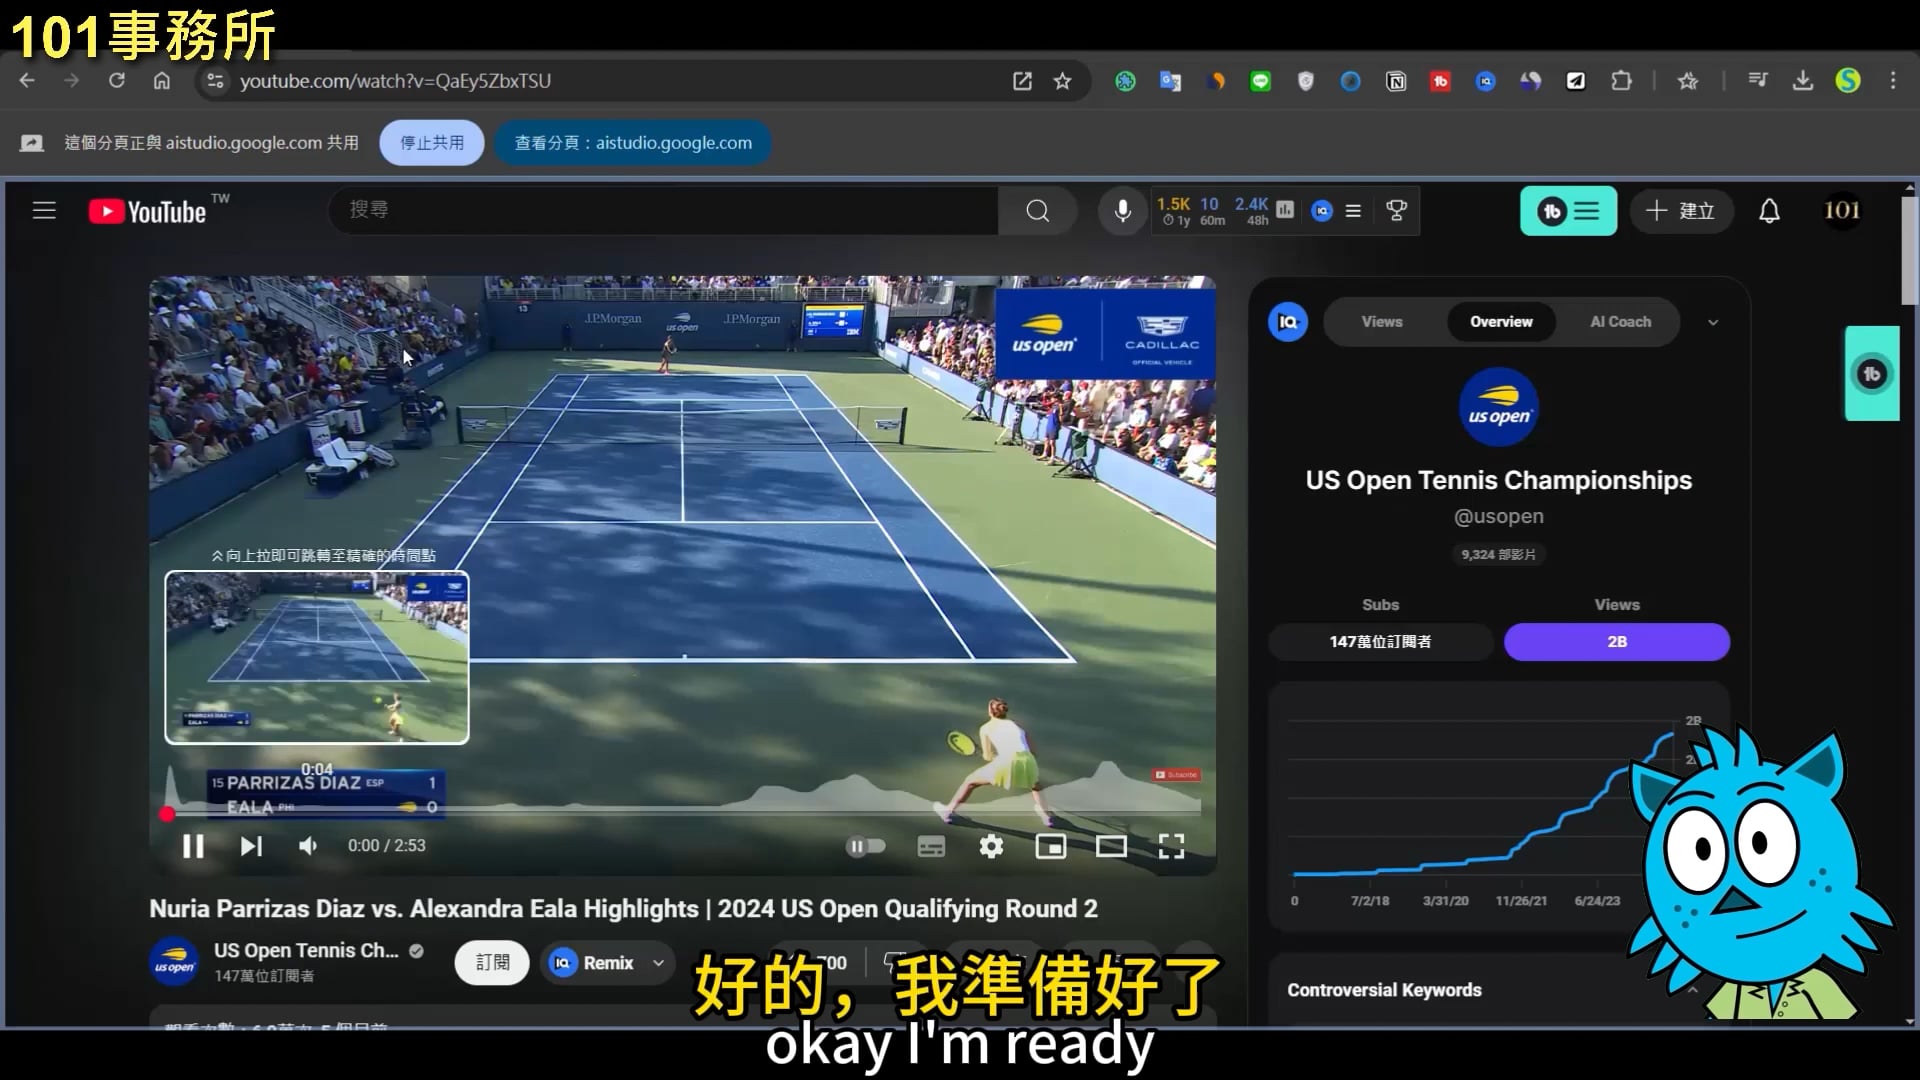Screen dimensions: 1920x1080
Task: Reload the YouTube page
Action: [117, 81]
